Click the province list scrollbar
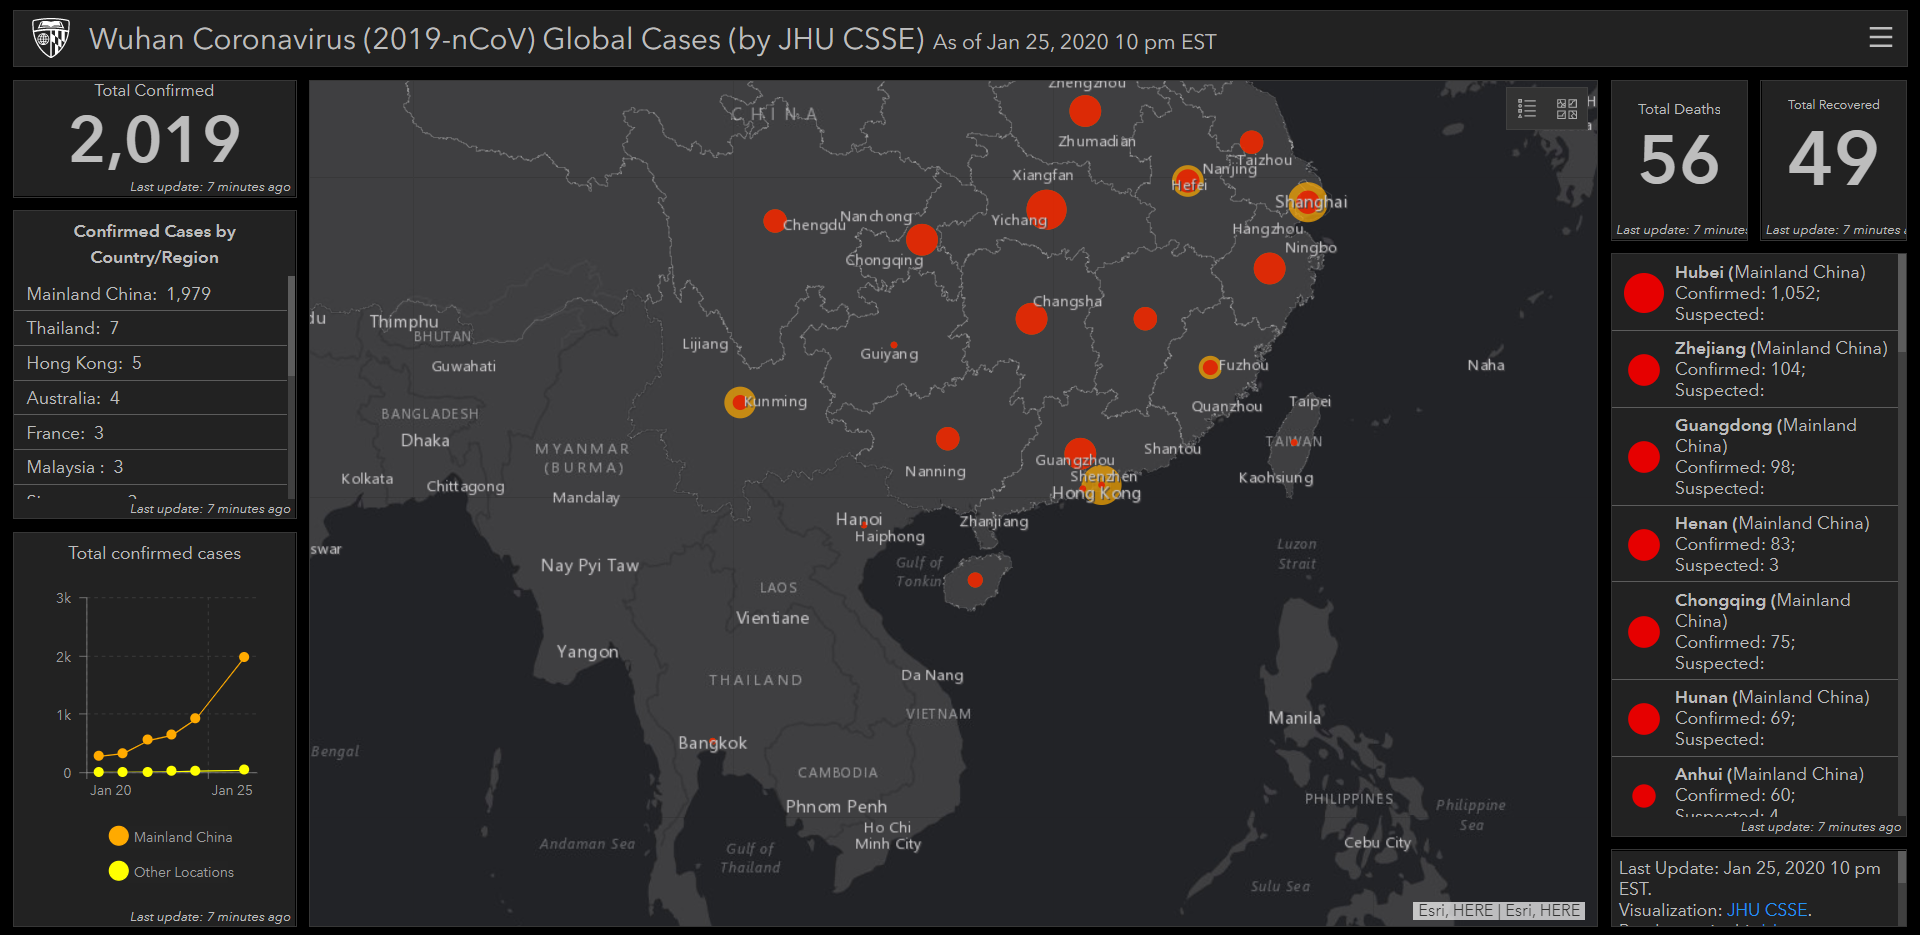 pyautogui.click(x=1902, y=305)
